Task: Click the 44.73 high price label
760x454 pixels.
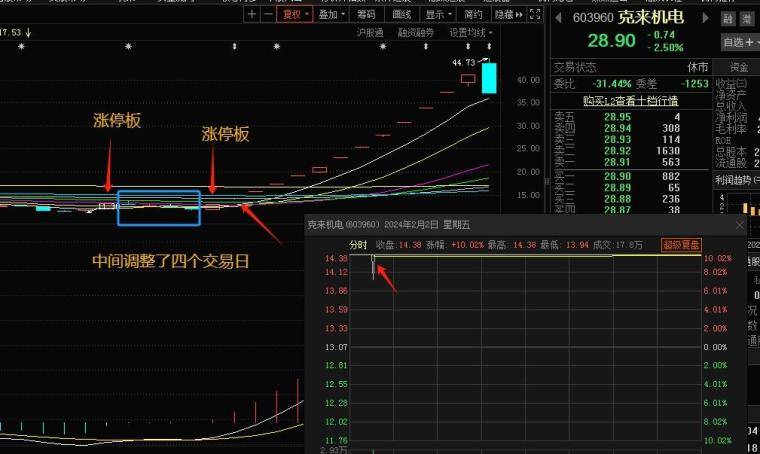Action: pyautogui.click(x=463, y=63)
